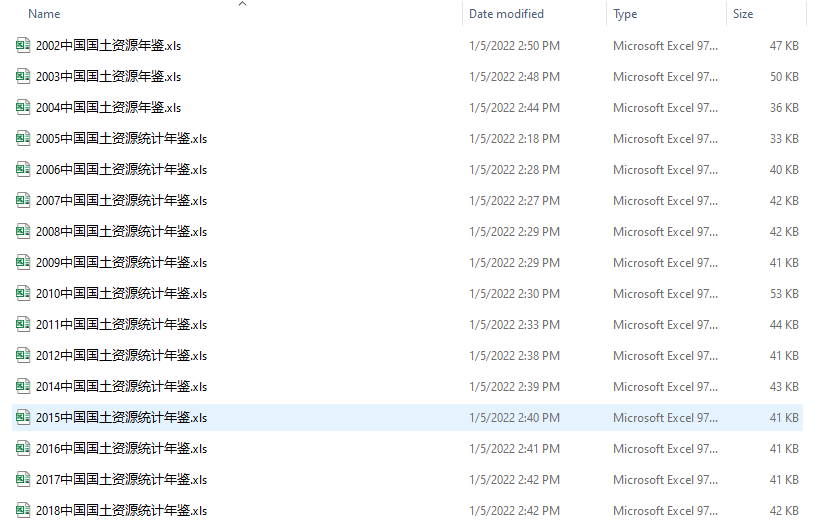Click the date 1/5/2022 2:39 PM
The width and height of the screenshot is (820, 524).
[x=515, y=386]
